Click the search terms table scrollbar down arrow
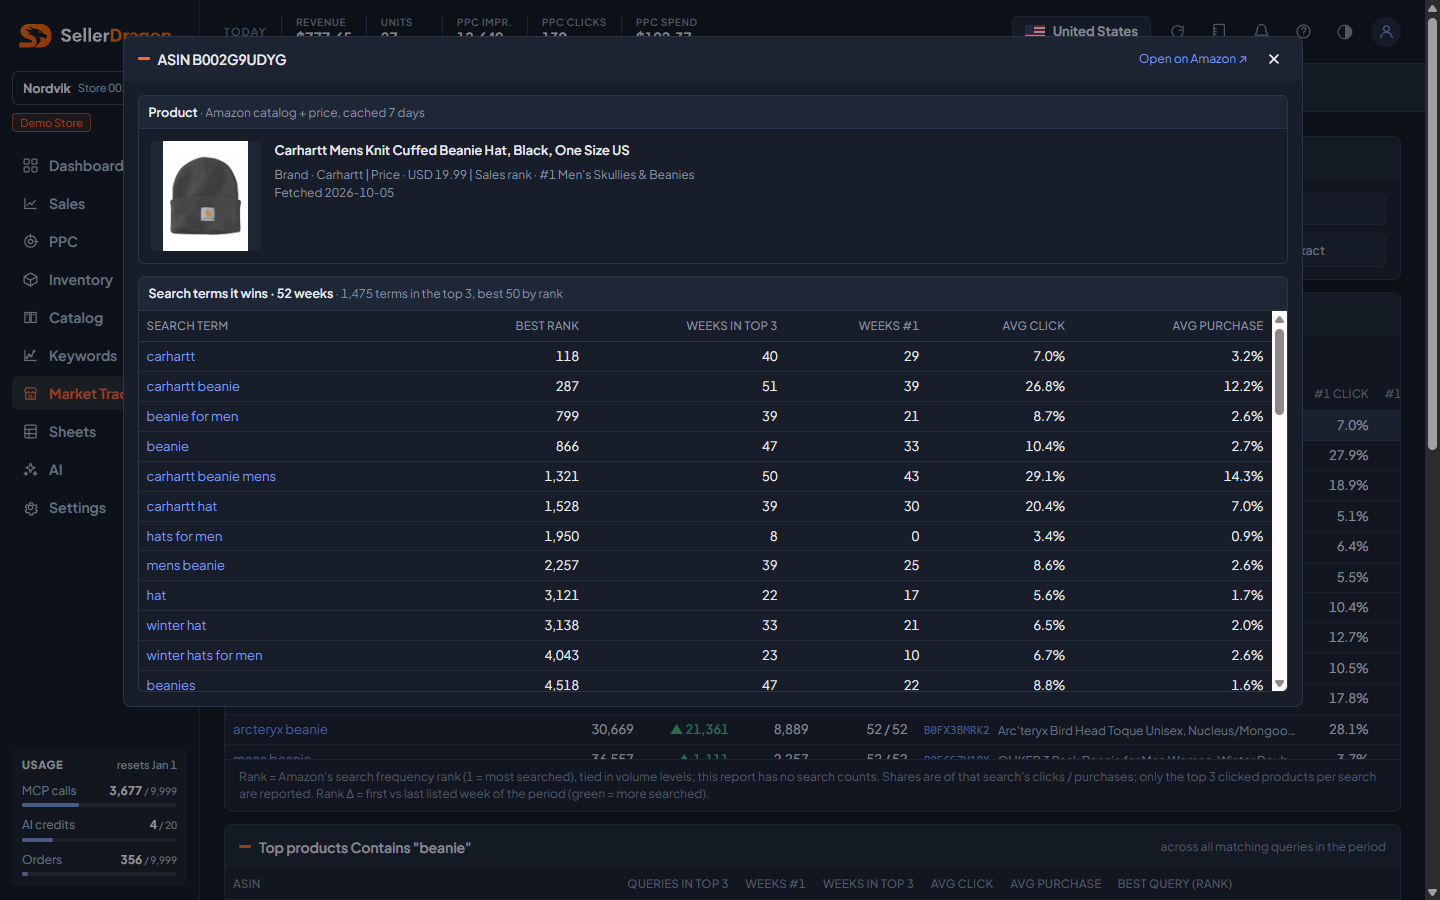1440x900 pixels. (x=1279, y=684)
